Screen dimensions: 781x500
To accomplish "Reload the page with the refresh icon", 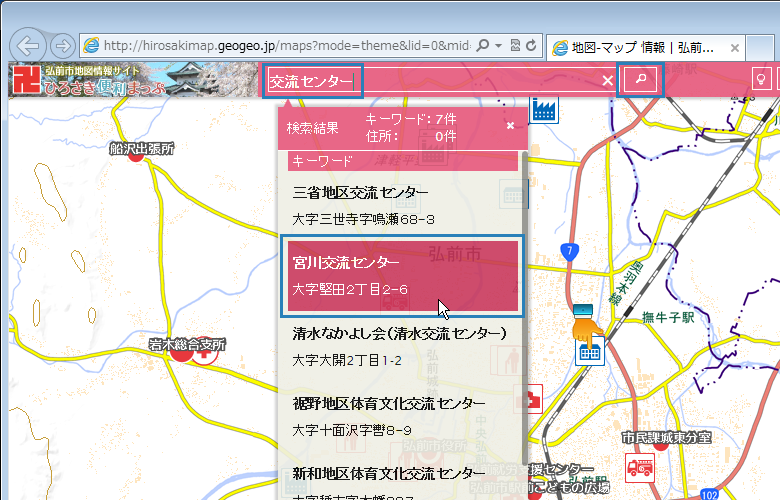I will [x=531, y=46].
